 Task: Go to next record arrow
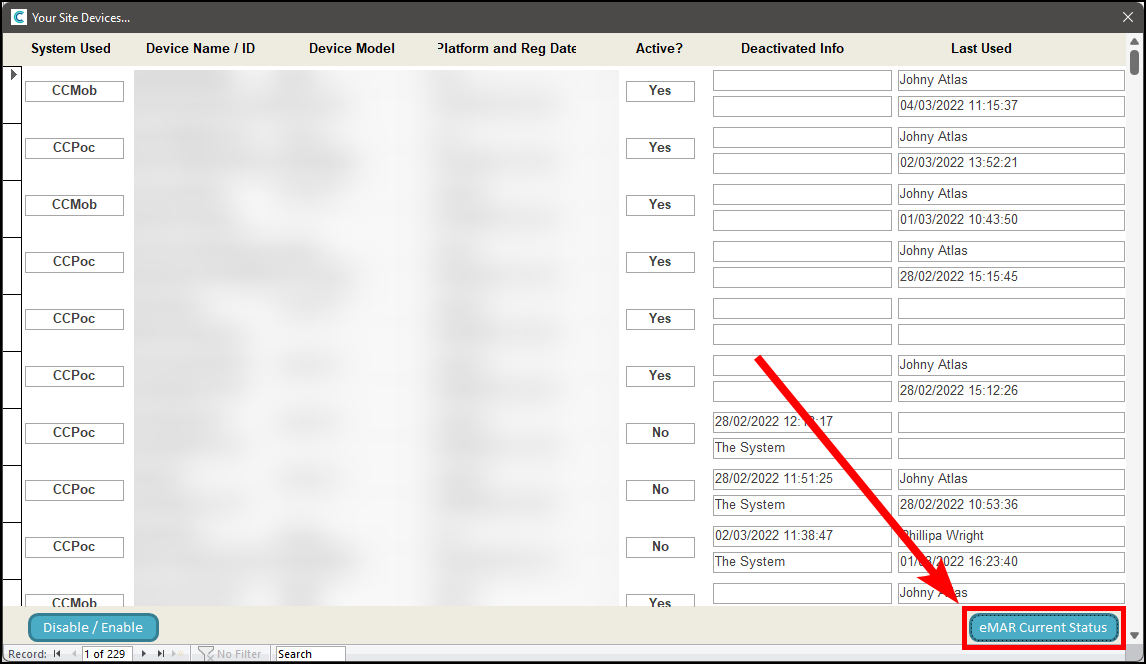coord(145,654)
